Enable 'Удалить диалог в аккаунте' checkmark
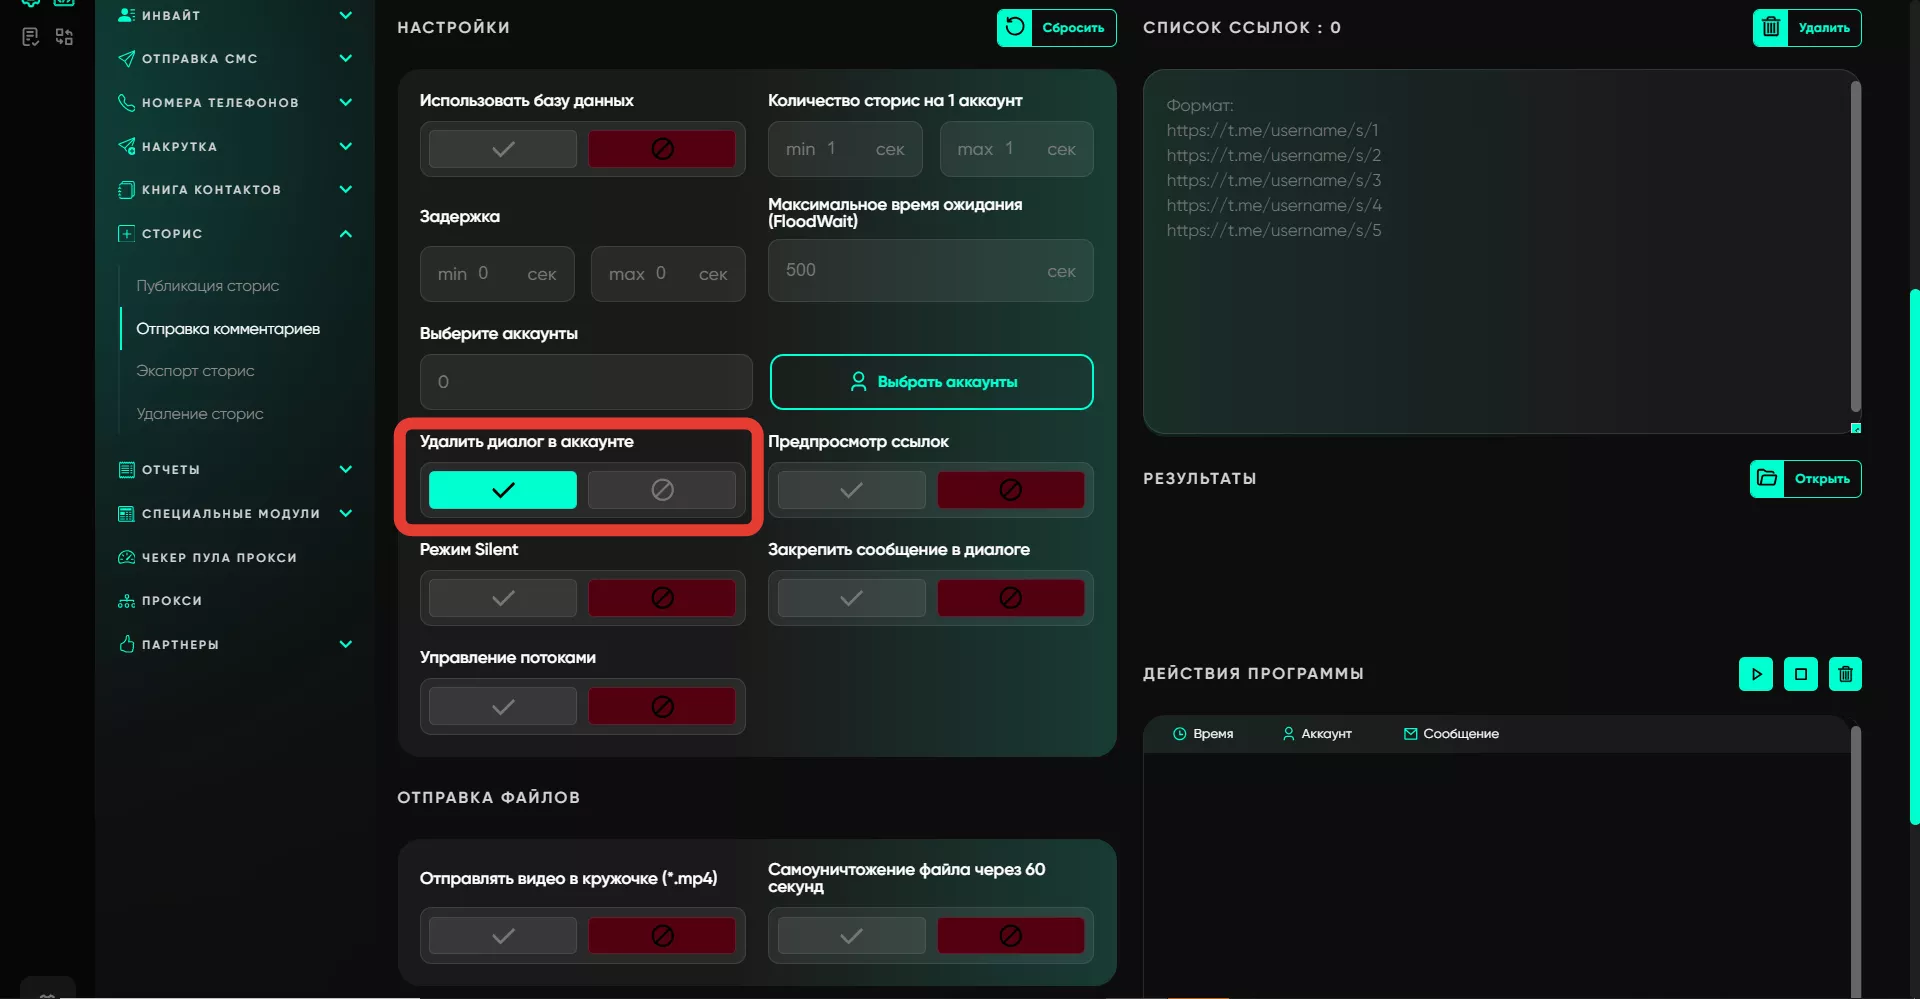 pos(503,490)
